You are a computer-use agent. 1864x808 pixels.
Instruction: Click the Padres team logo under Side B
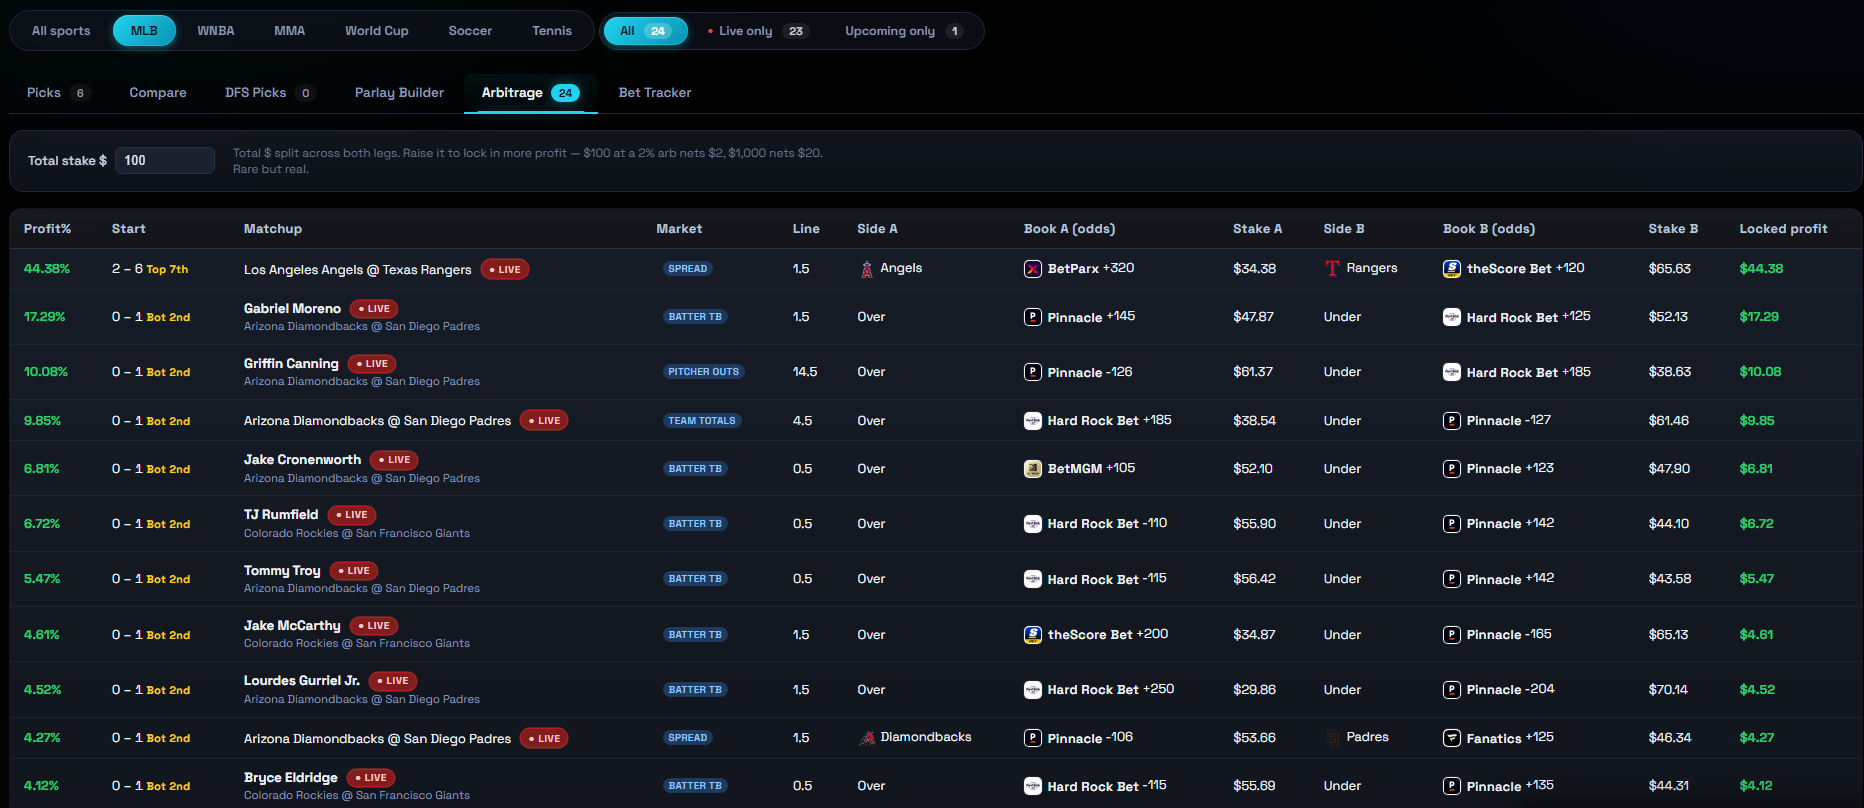tap(1332, 738)
